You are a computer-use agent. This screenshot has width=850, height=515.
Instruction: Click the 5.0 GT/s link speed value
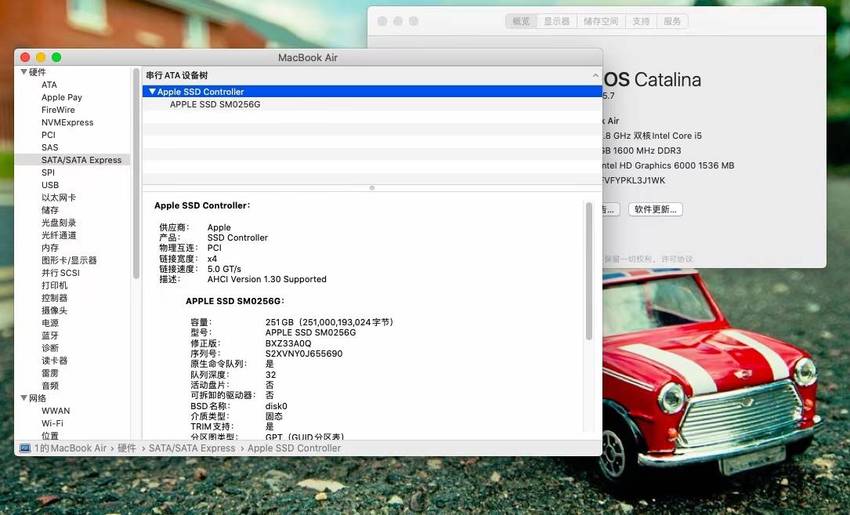[x=224, y=269]
